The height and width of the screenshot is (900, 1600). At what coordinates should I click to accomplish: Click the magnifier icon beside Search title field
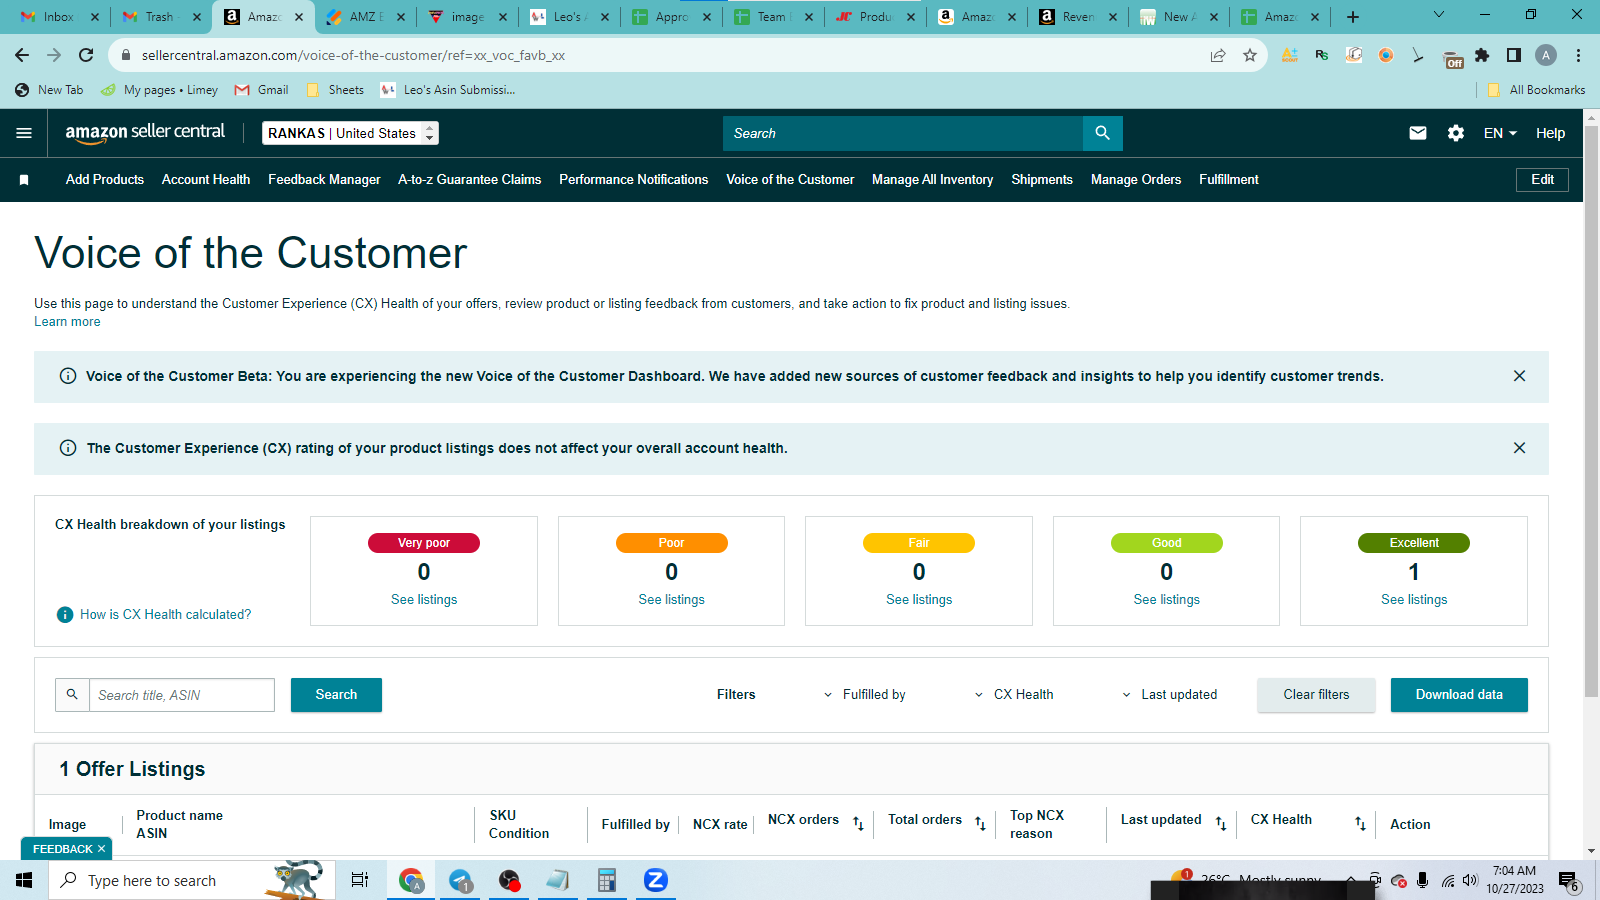(72, 695)
